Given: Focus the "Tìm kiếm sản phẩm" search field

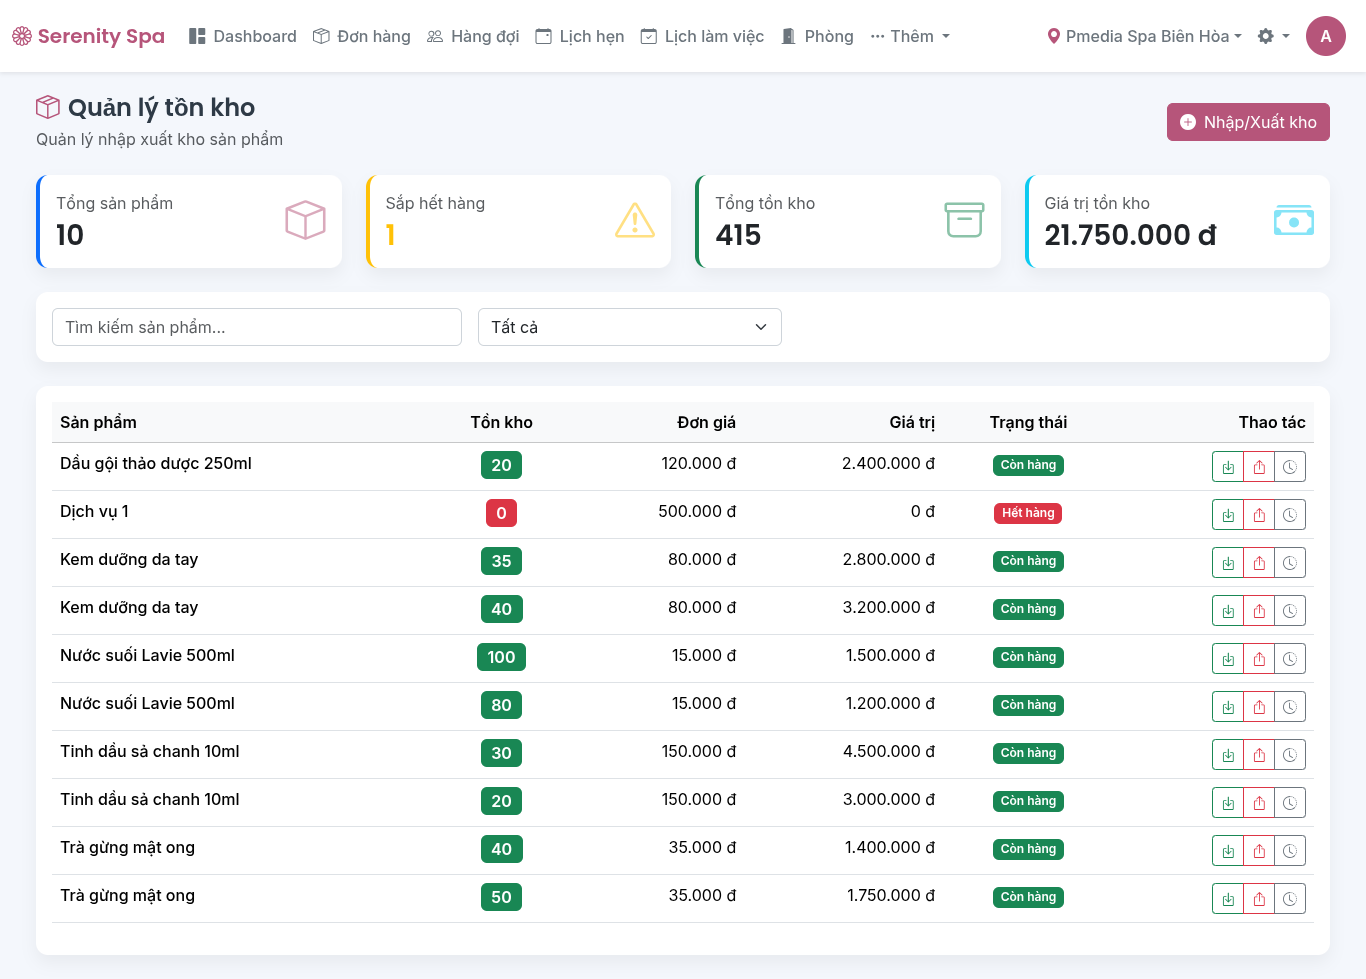Looking at the screenshot, I should click(257, 327).
